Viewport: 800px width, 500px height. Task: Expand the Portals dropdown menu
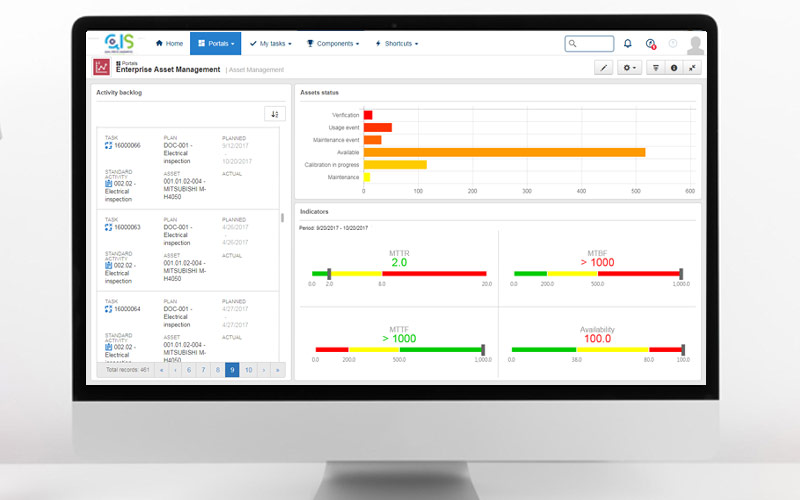tap(215, 44)
